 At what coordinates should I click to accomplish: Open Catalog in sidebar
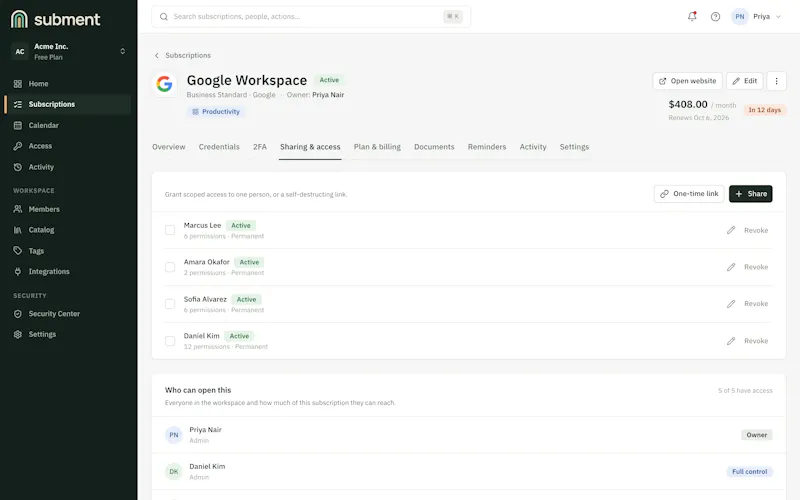click(x=67, y=230)
